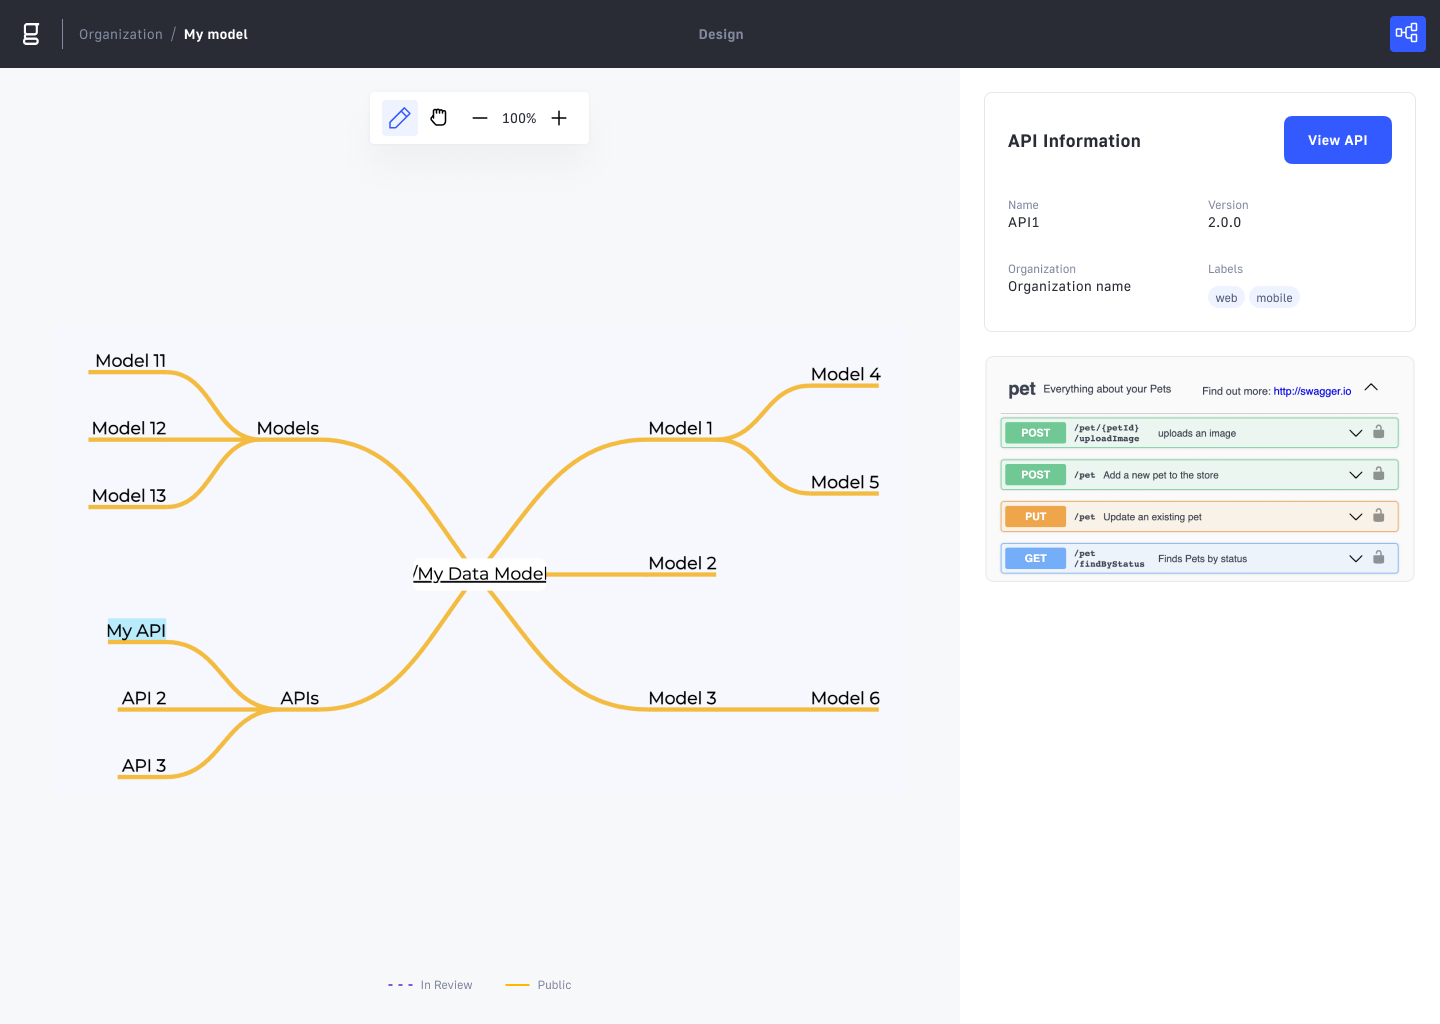Image resolution: width=1440 pixels, height=1024 pixels.
Task: Click the 100% zoom level control
Action: pos(518,118)
